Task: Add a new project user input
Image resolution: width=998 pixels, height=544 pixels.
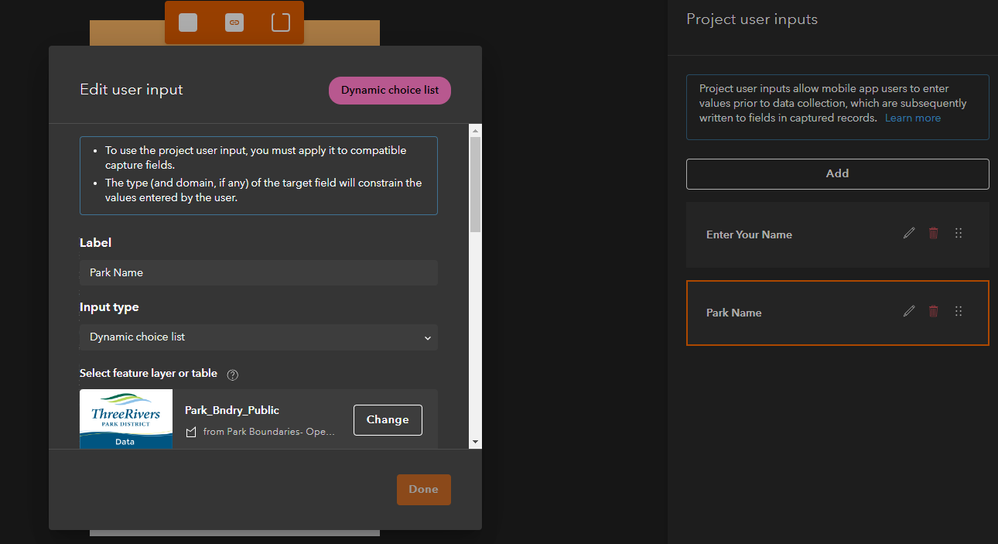Action: point(837,173)
